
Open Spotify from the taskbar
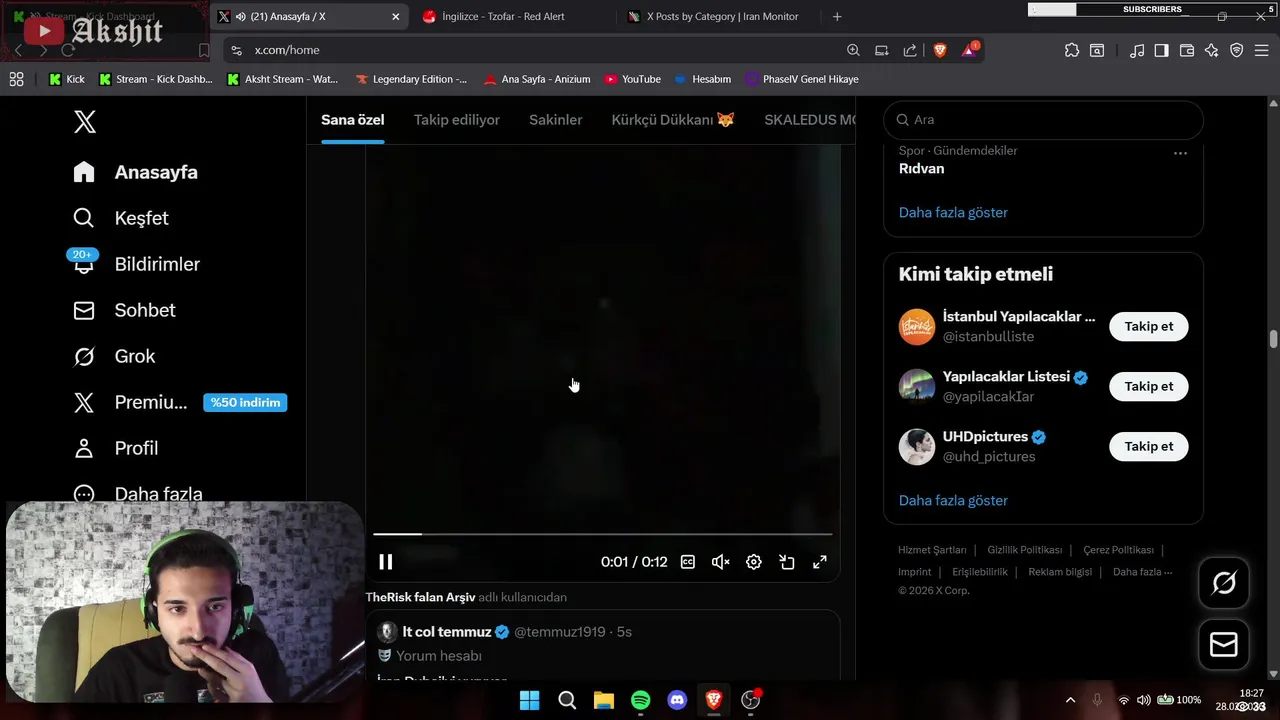pyautogui.click(x=641, y=700)
